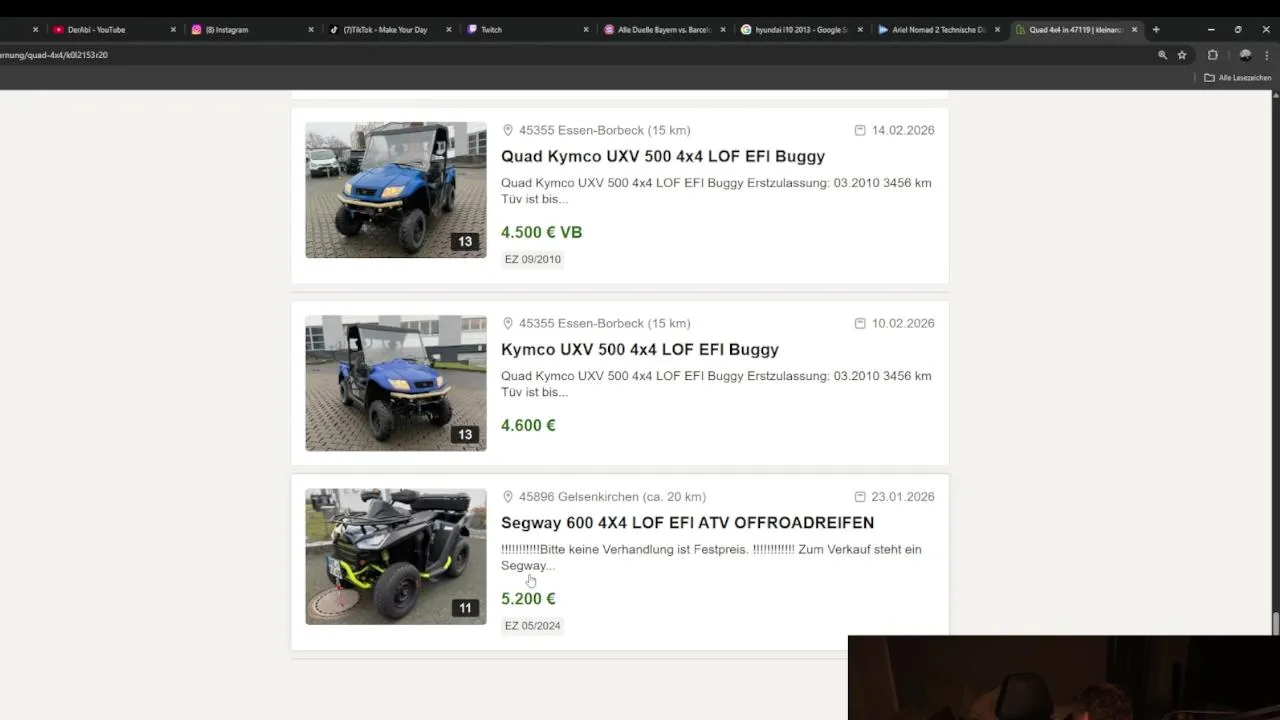
Task: Click the Instagram favicon on its tab
Action: [197, 30]
